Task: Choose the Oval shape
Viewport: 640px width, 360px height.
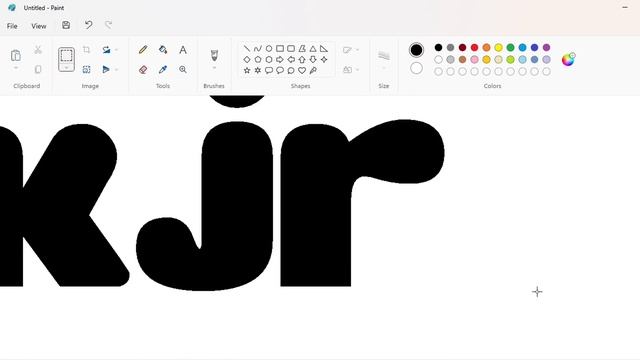Action: coord(269,49)
